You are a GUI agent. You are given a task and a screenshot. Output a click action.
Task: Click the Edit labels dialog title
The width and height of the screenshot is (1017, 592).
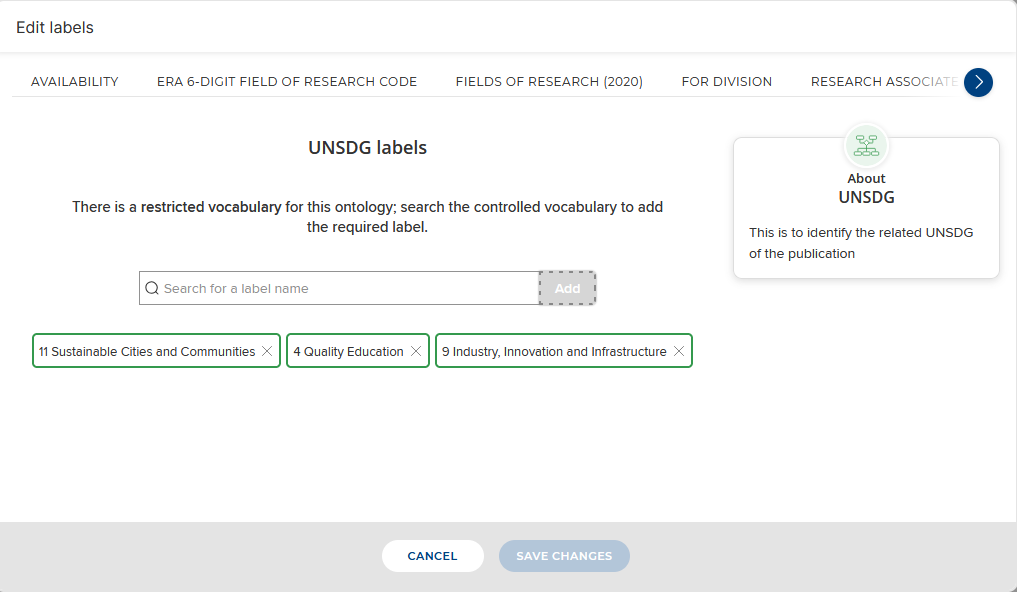pyautogui.click(x=55, y=28)
